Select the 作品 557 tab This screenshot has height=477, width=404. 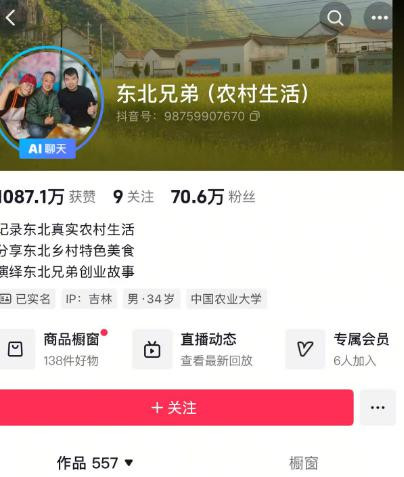pos(87,463)
